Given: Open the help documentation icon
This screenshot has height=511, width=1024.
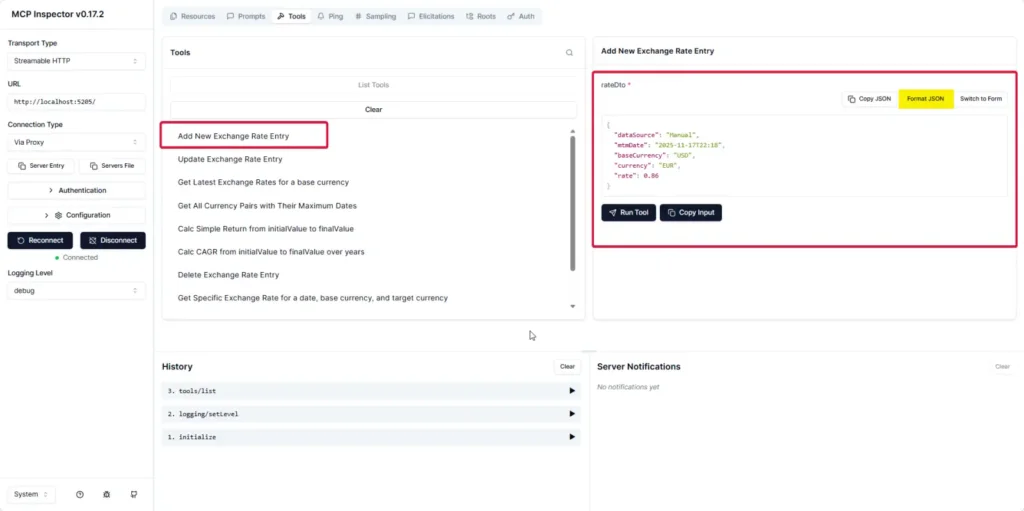Looking at the screenshot, I should pos(80,494).
